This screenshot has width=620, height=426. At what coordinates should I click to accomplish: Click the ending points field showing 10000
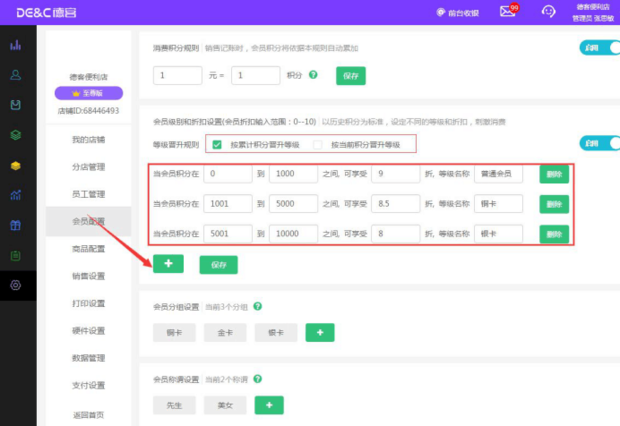pos(293,234)
